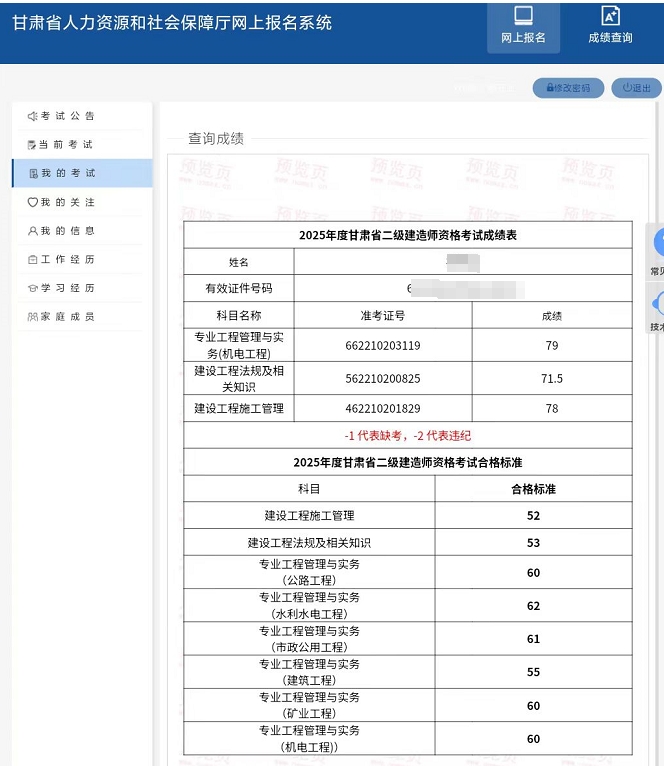Click the 退出 logout button
This screenshot has width=664, height=766.
(x=636, y=88)
